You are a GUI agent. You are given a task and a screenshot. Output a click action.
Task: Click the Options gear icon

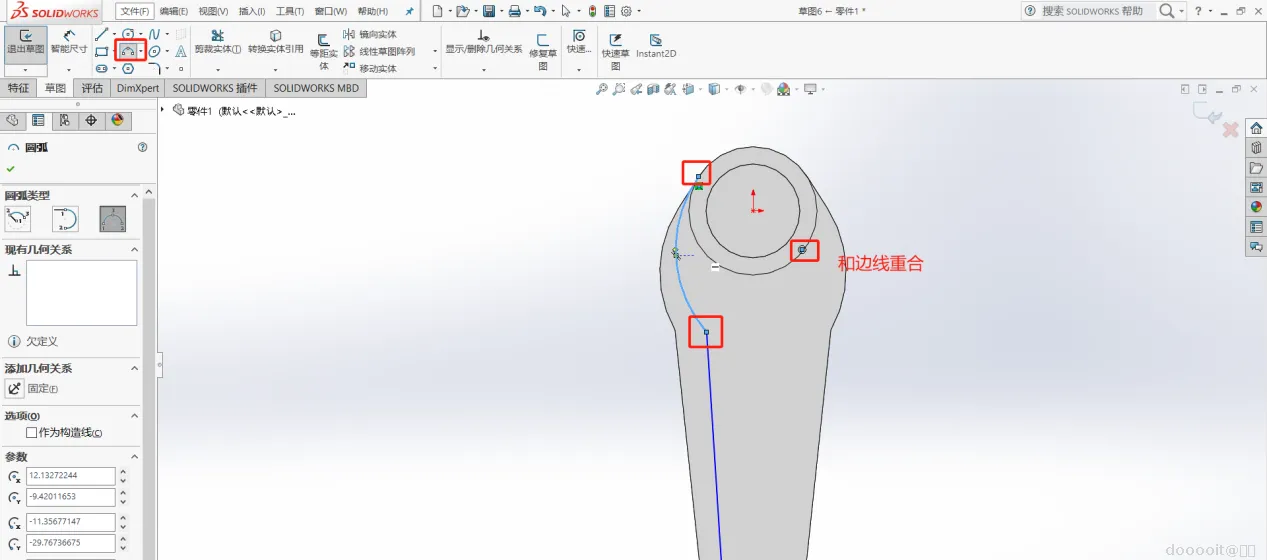pos(626,11)
